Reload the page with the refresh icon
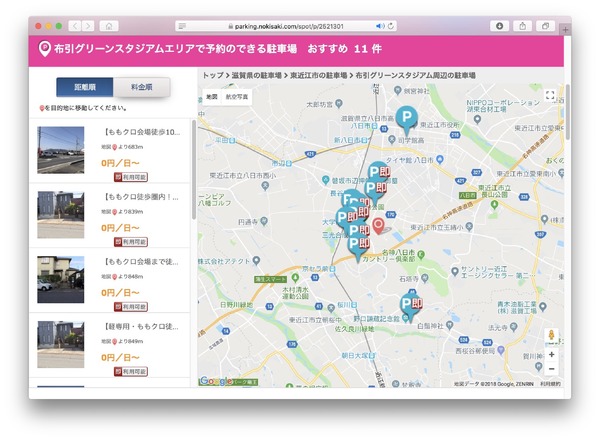 coord(391,26)
